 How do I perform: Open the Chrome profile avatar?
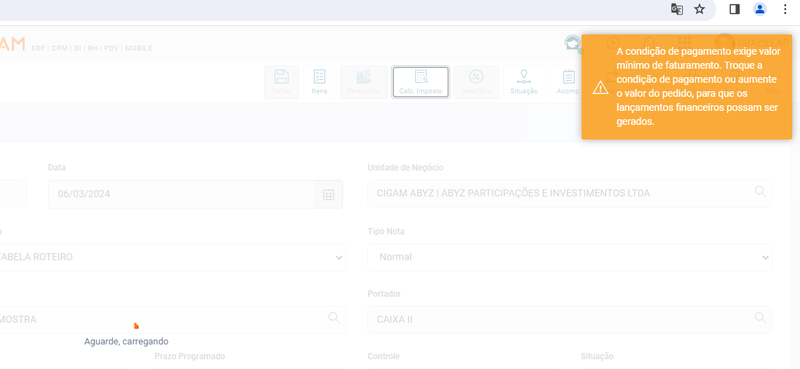[x=760, y=9]
